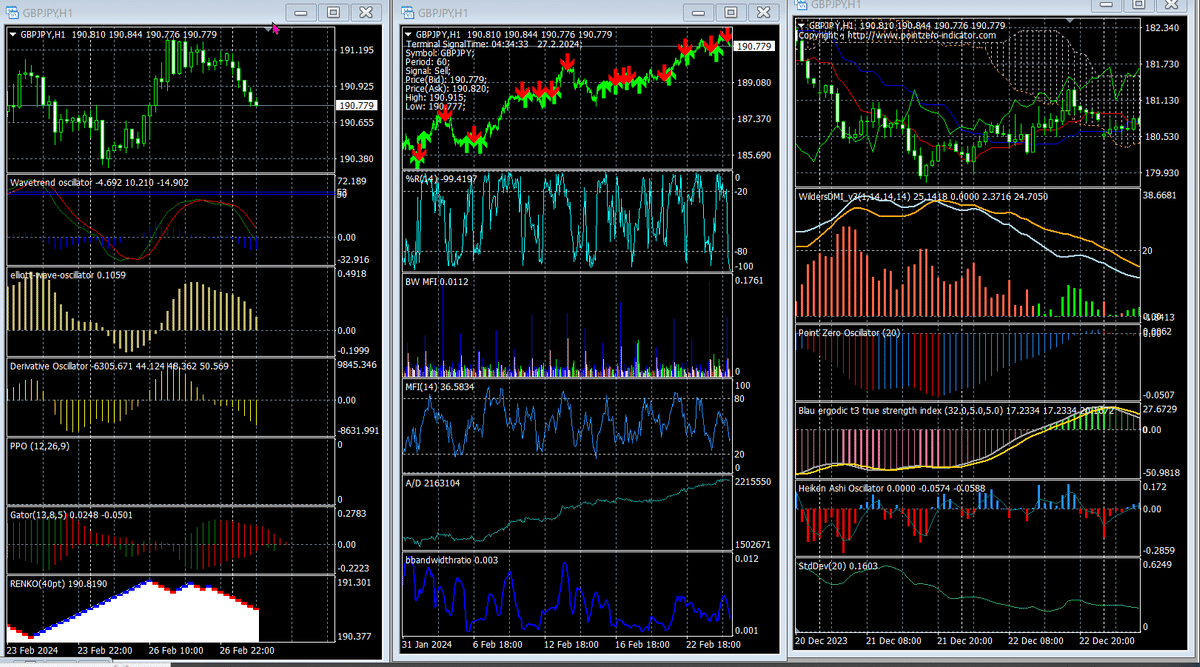Click the chart icon in left window title bar
Image resolution: width=1200 pixels, height=667 pixels.
click(11, 13)
